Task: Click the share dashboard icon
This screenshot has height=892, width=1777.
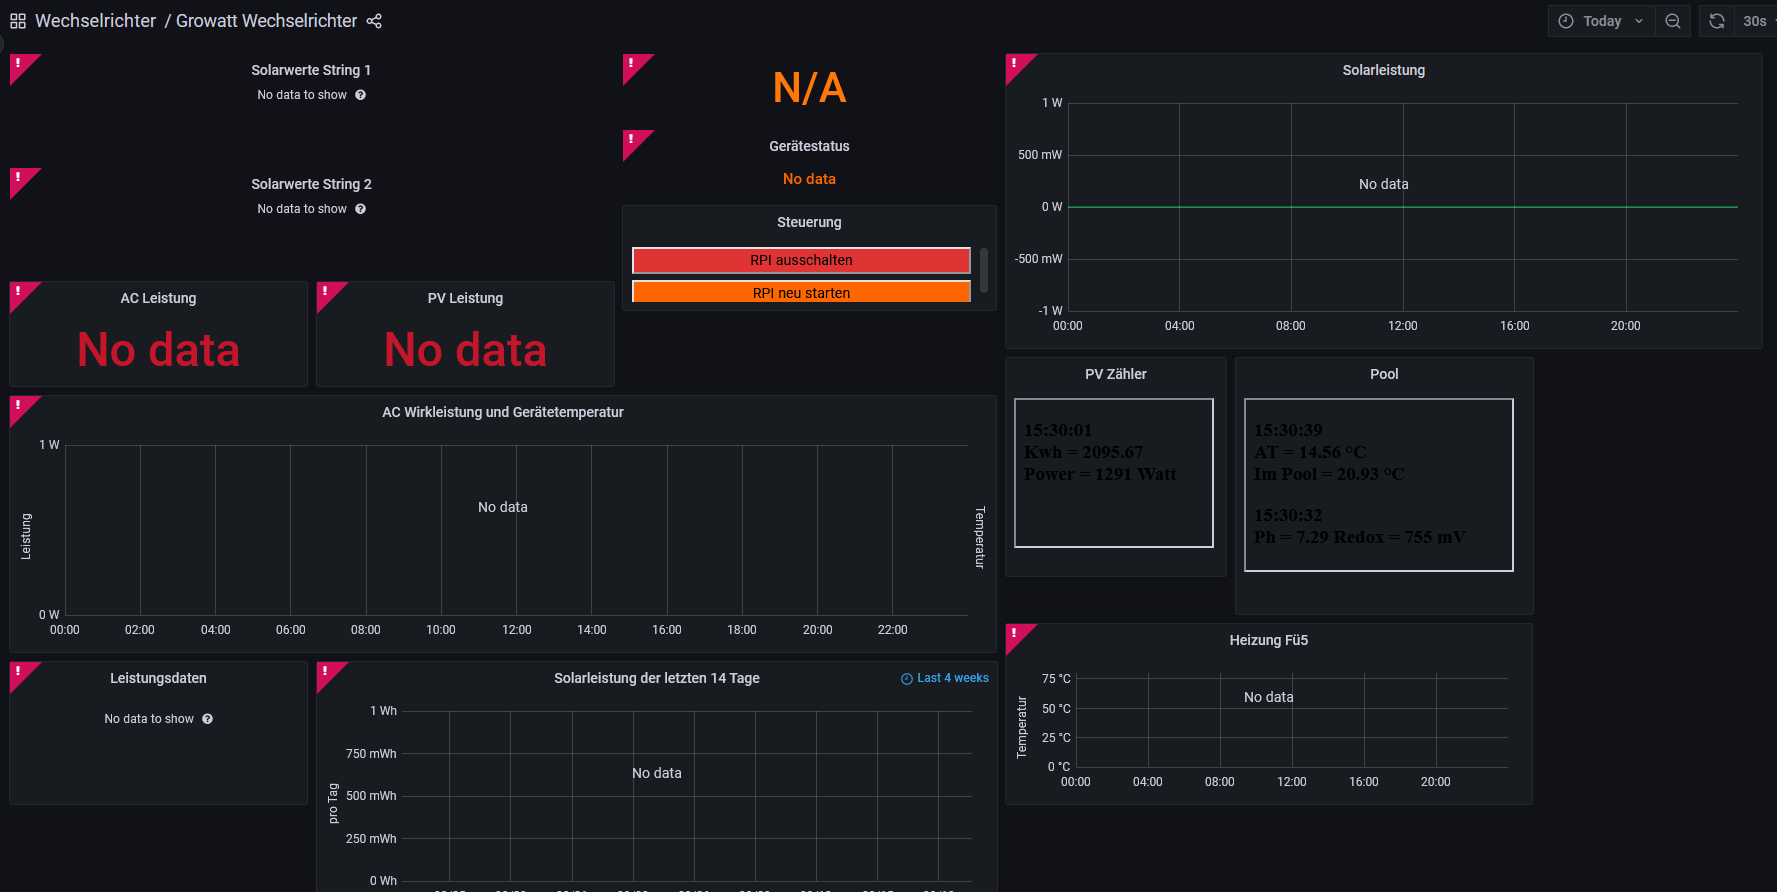Action: [374, 21]
